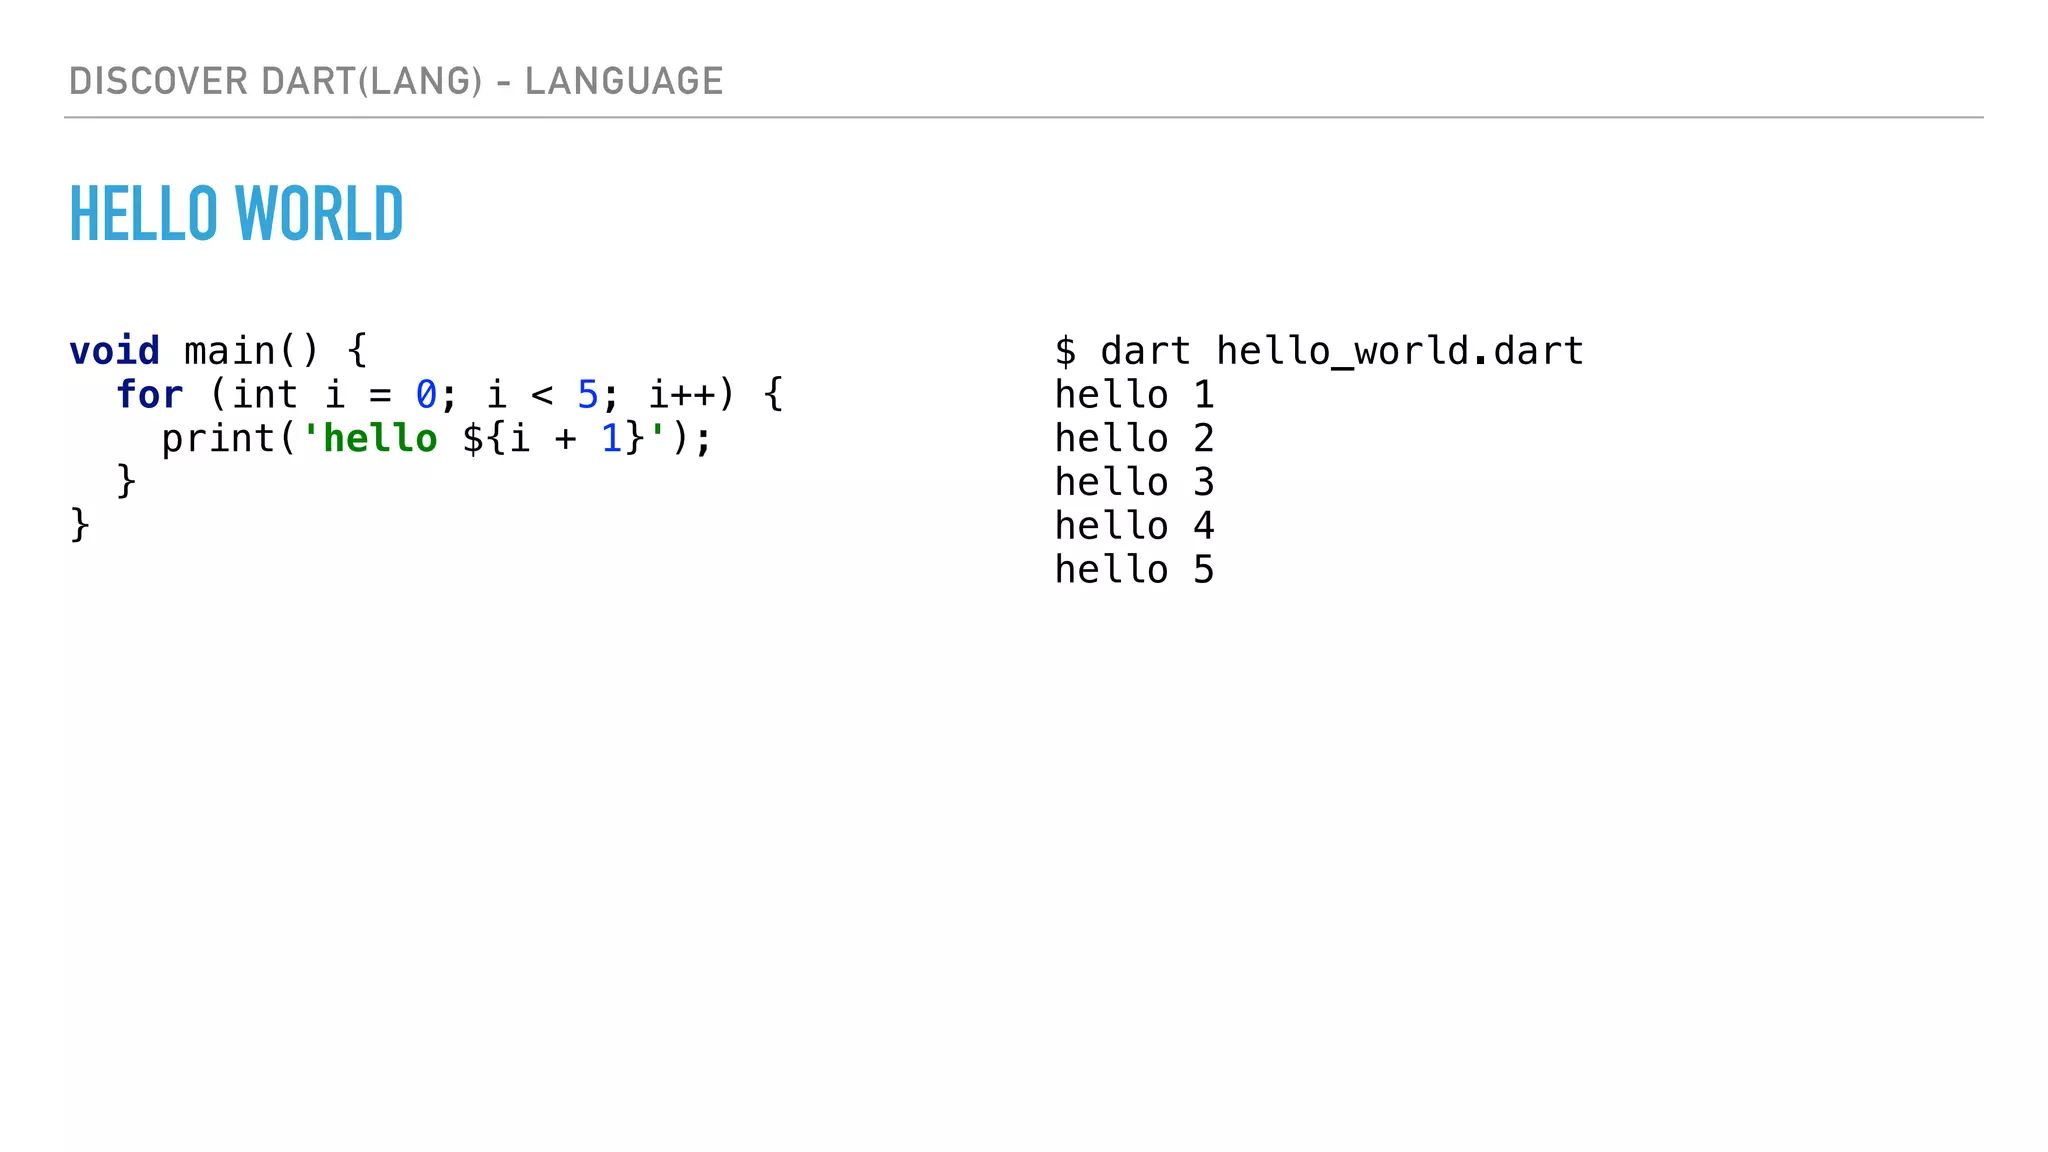Click the code line 'void main() {'
This screenshot has height=1152, width=2048.
(219, 351)
